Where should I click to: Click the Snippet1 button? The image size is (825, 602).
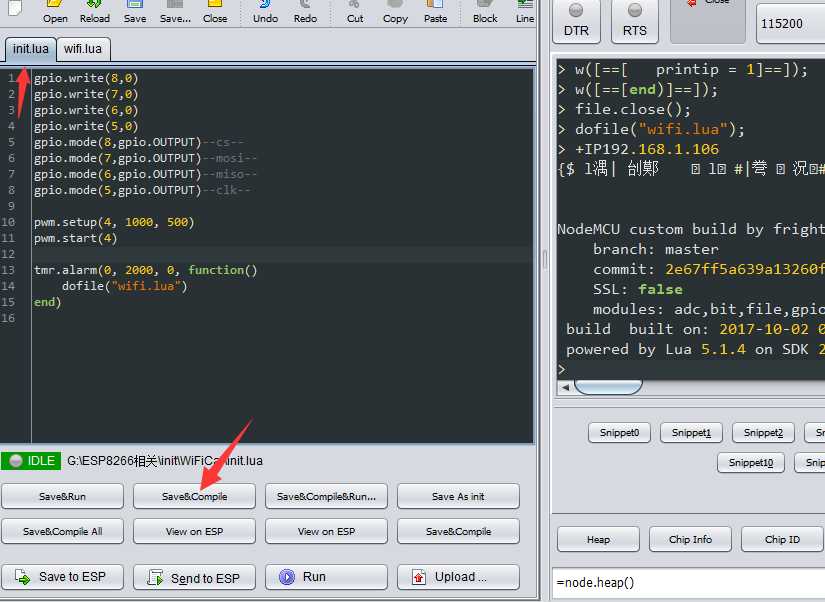[x=691, y=433]
